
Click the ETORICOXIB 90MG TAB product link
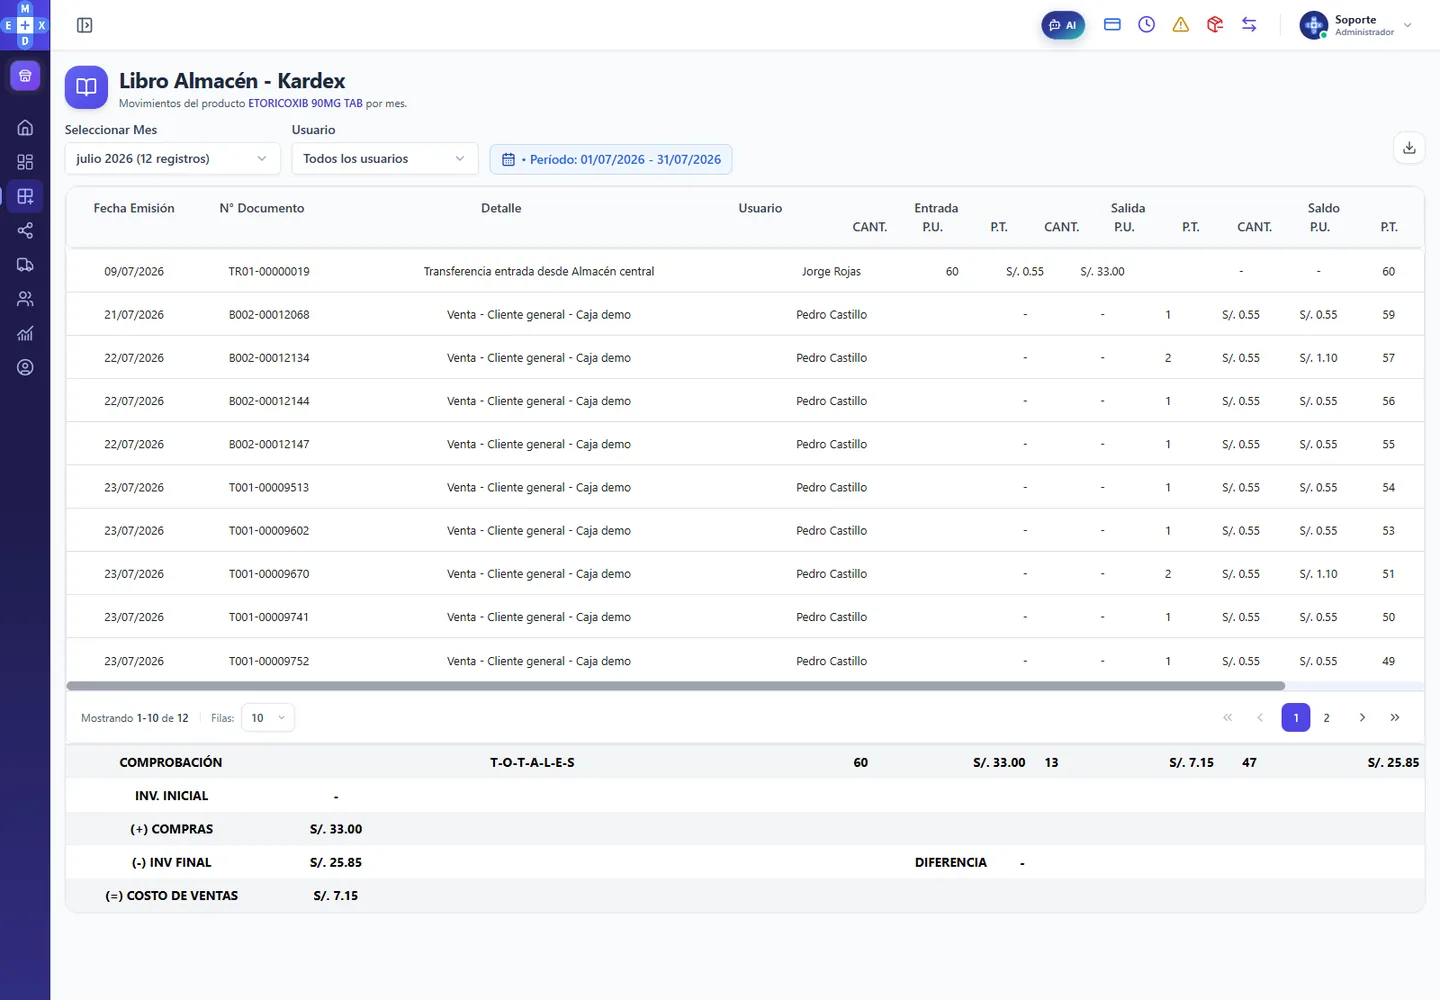[x=305, y=104]
